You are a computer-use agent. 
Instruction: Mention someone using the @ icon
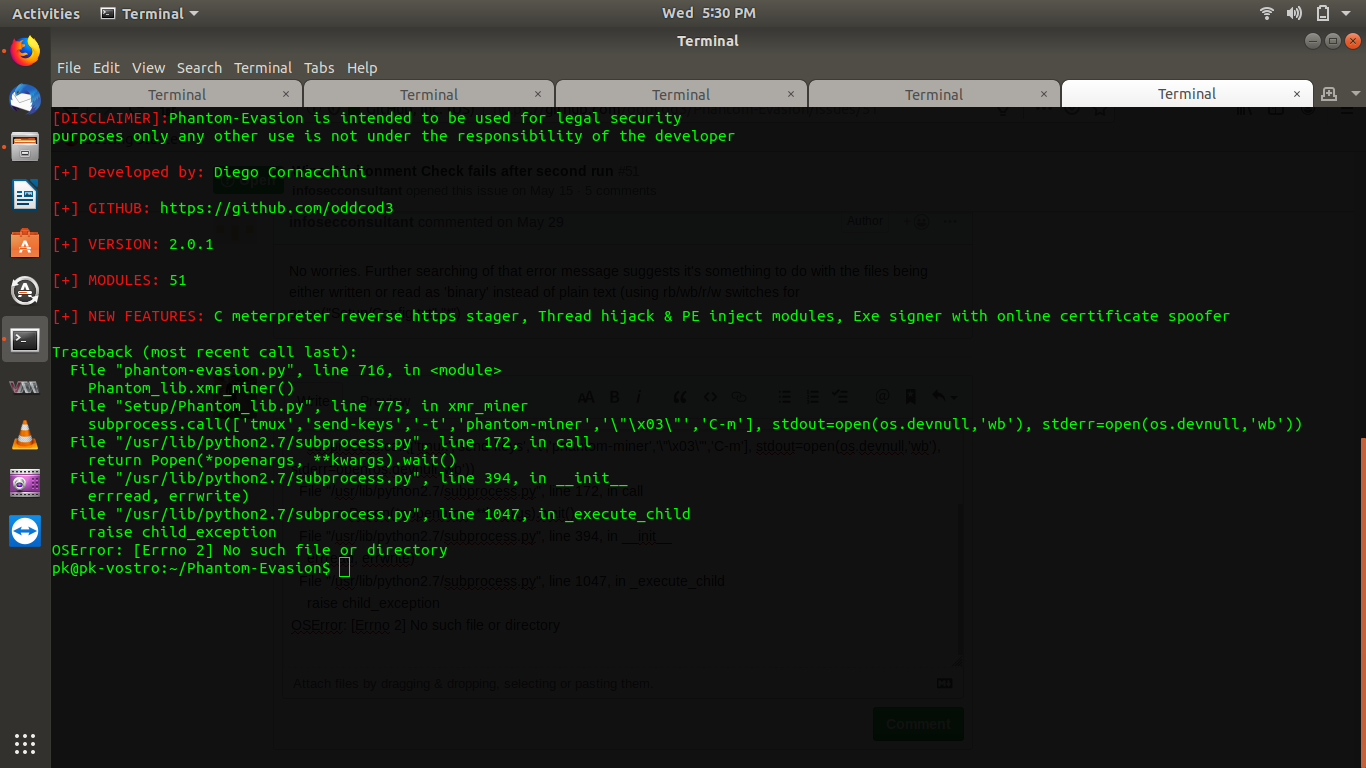tap(882, 396)
